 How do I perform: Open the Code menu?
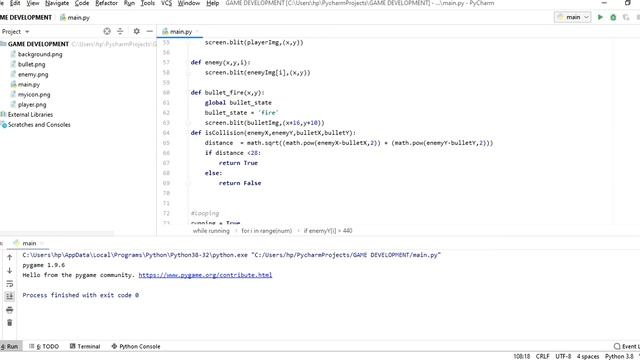(82, 3)
